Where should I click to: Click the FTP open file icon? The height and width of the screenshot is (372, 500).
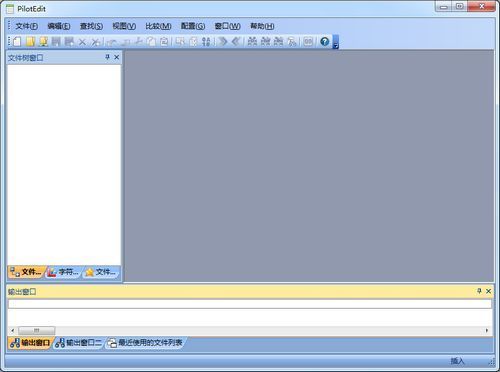43,42
